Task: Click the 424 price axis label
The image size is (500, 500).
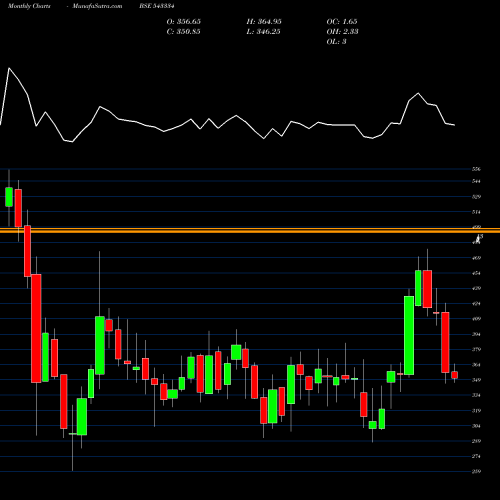Action: tap(476, 304)
